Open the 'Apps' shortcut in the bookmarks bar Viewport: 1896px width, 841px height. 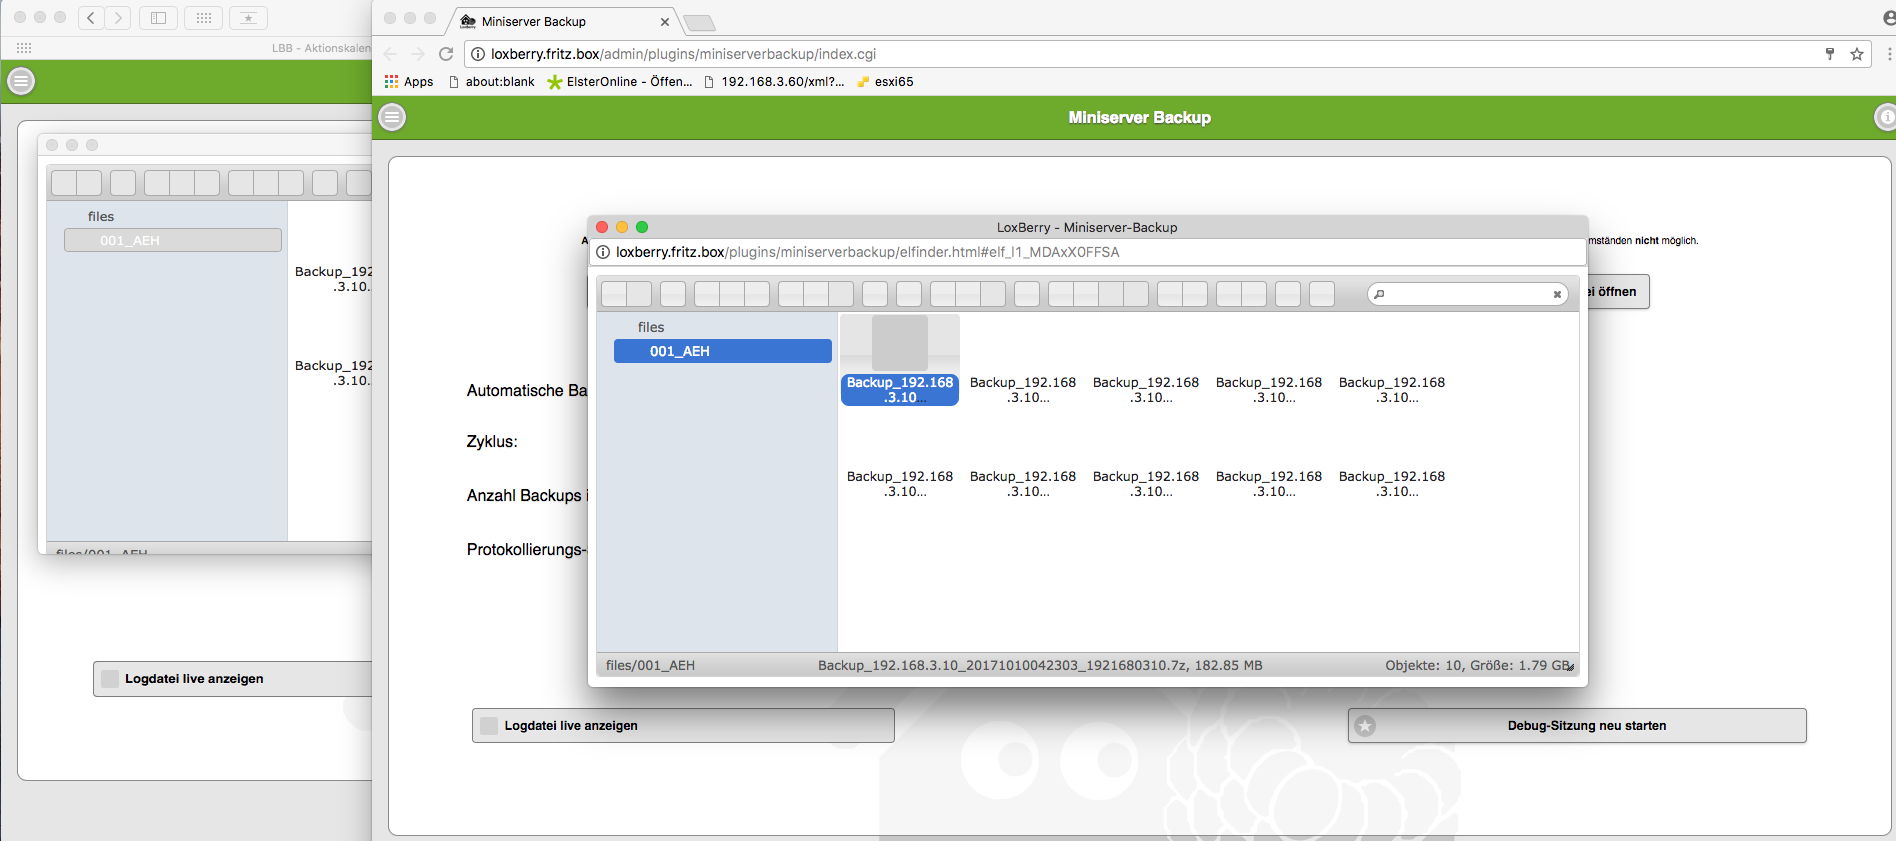(x=409, y=82)
